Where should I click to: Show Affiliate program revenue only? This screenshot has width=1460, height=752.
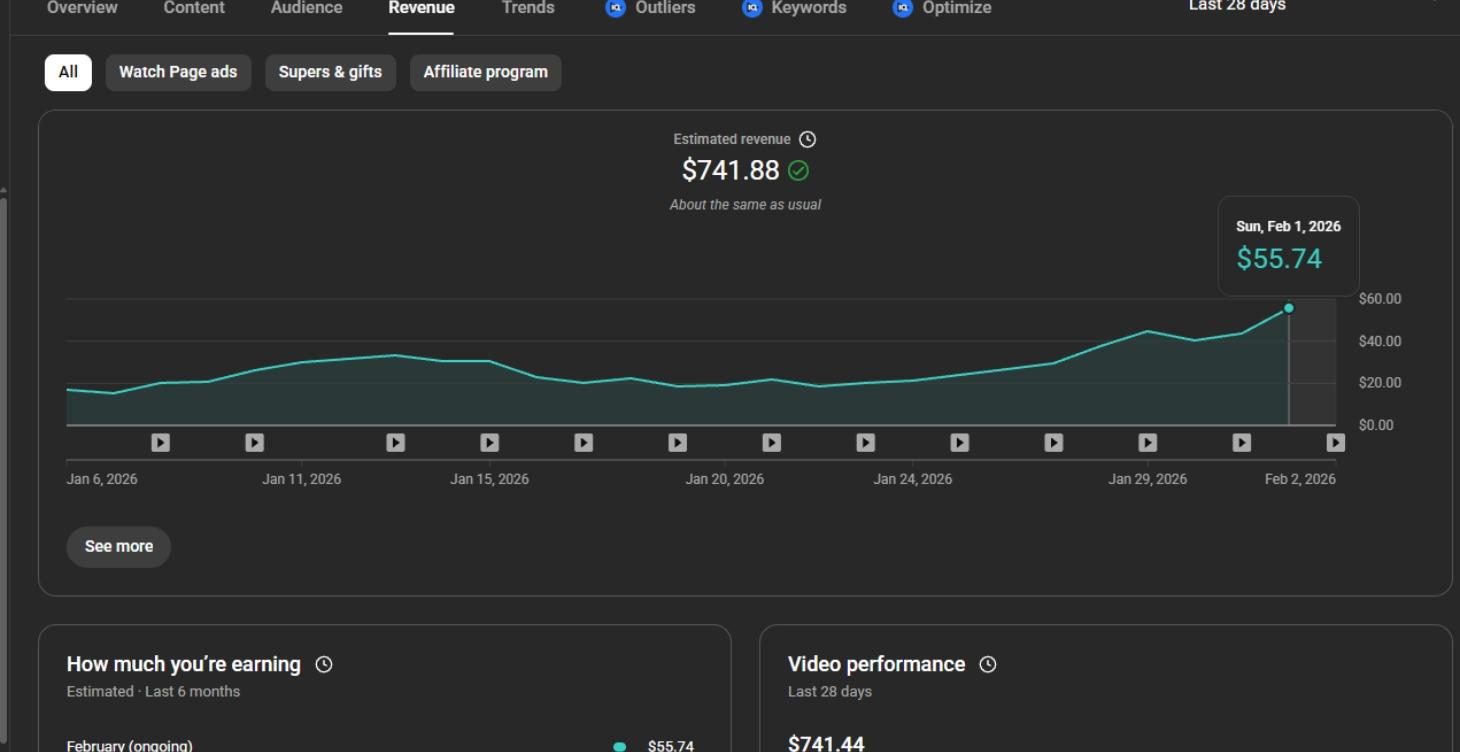coord(485,72)
